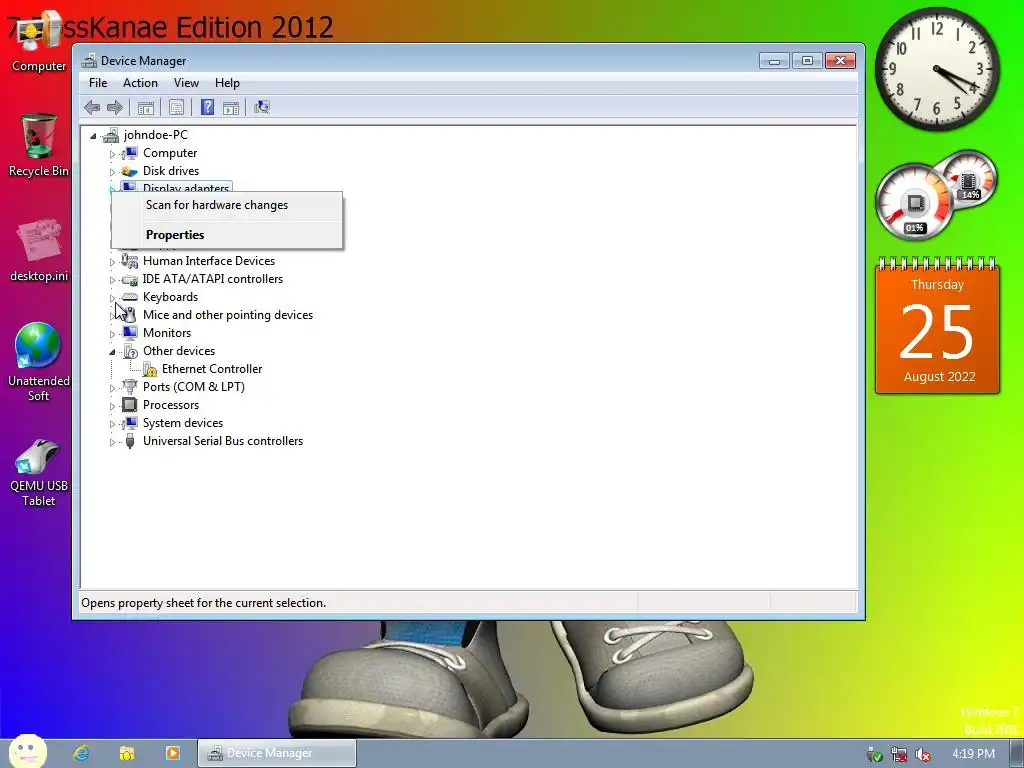
Task: Click the network status tray icon
Action: tap(899, 754)
